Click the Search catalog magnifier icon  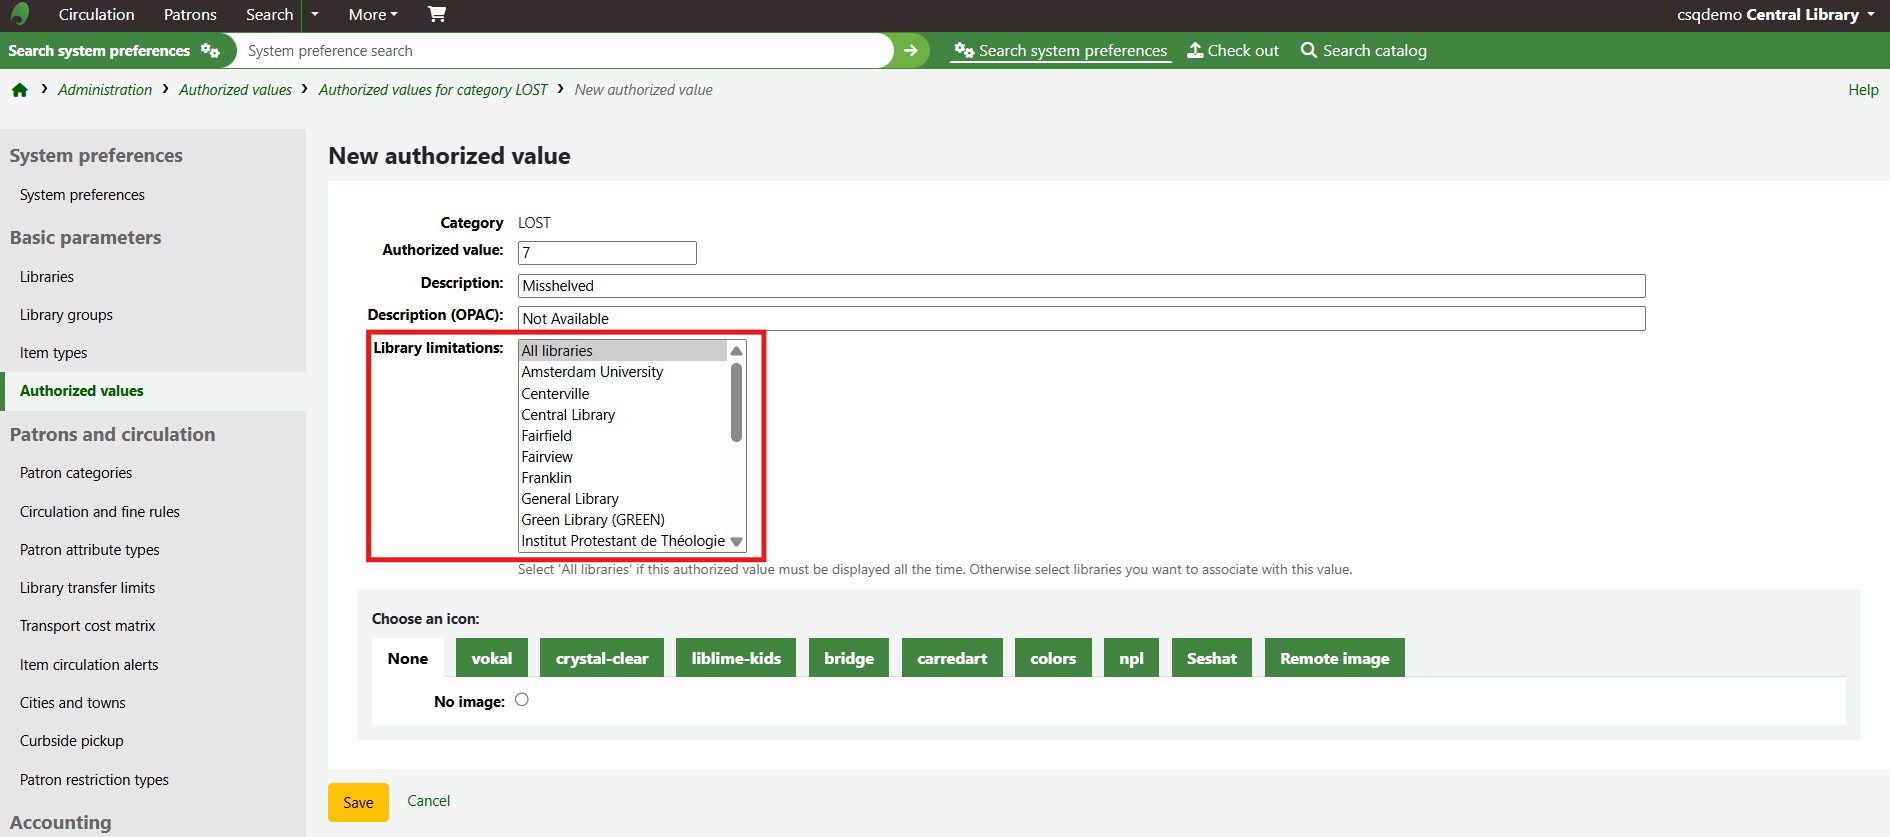pyautogui.click(x=1308, y=51)
